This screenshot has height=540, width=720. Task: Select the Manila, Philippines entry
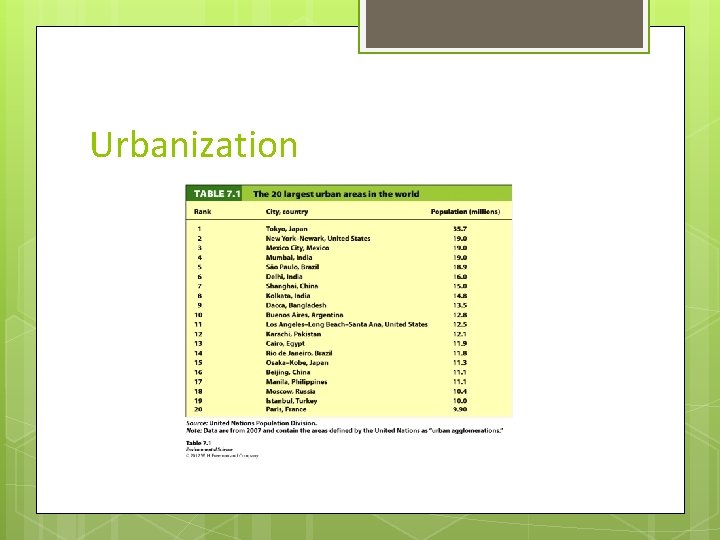[x=297, y=382]
